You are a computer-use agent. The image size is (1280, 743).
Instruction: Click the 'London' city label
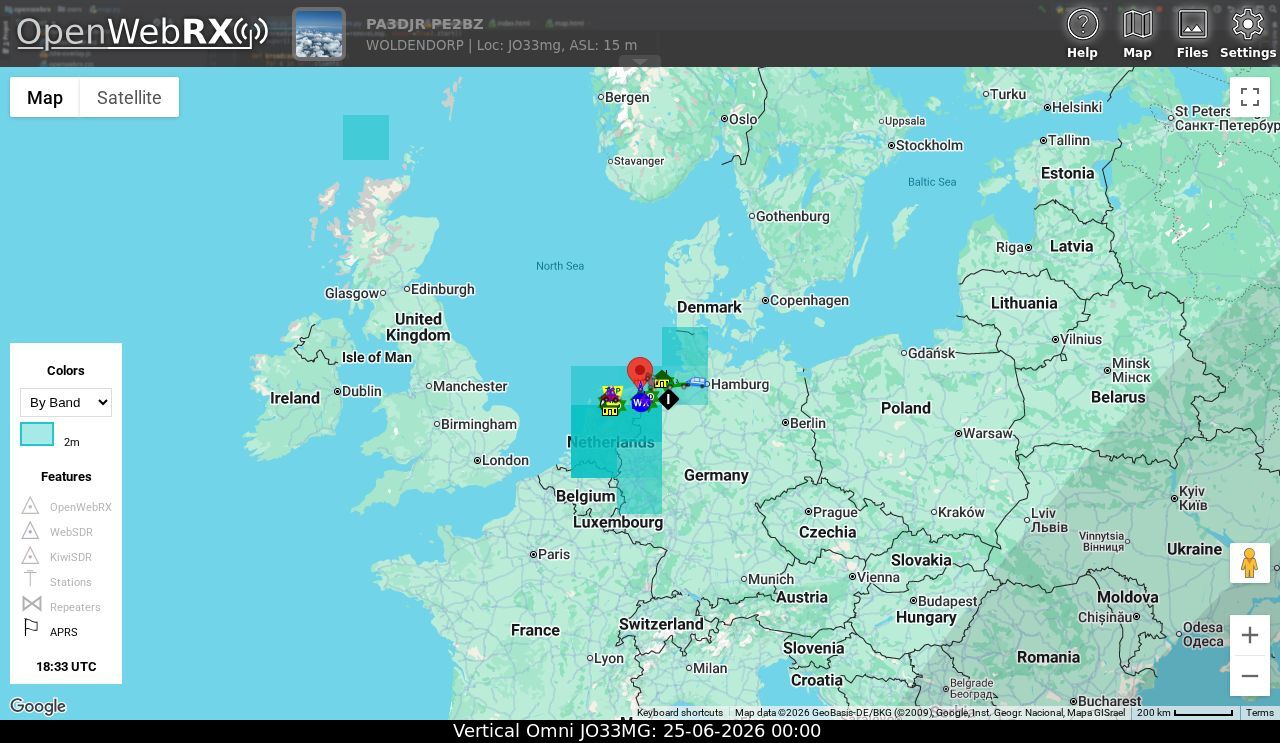point(505,460)
